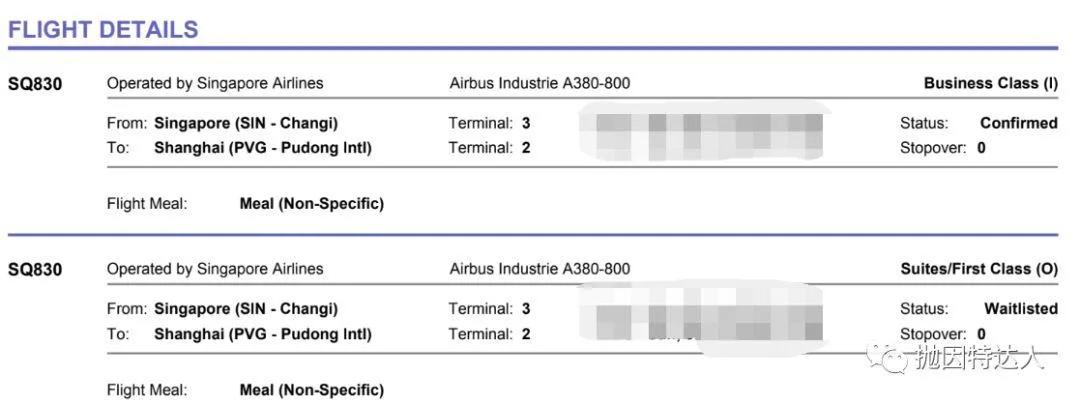Click the Chinese watermark account name

click(x=979, y=358)
